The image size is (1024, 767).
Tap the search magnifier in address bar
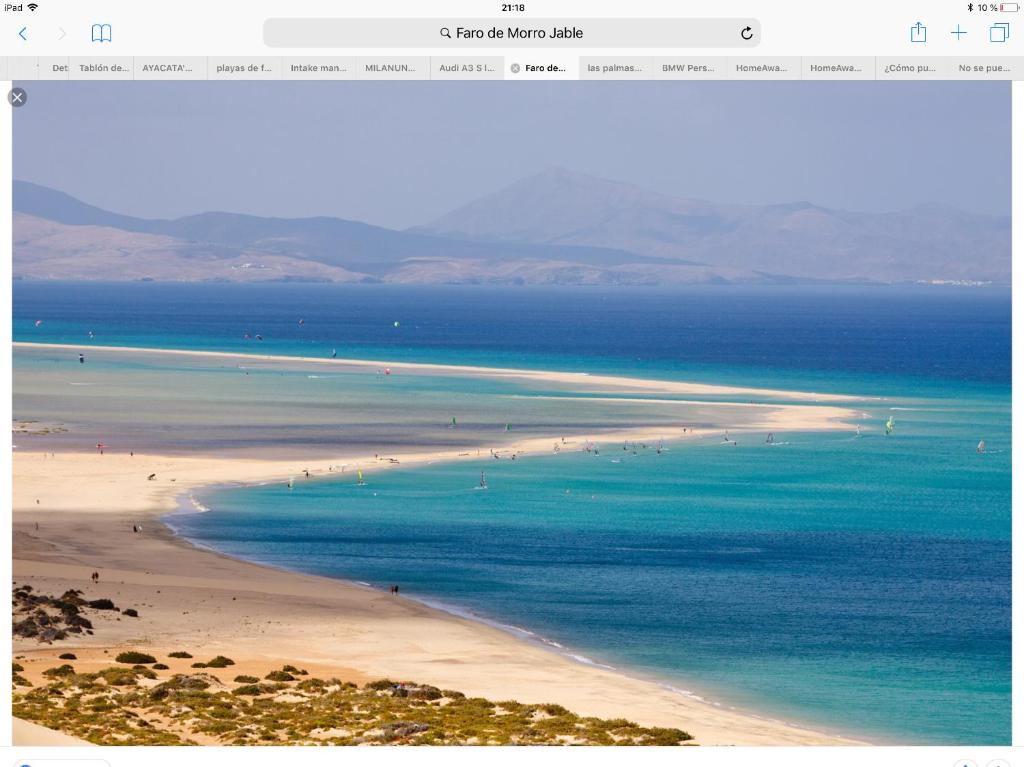click(x=445, y=33)
